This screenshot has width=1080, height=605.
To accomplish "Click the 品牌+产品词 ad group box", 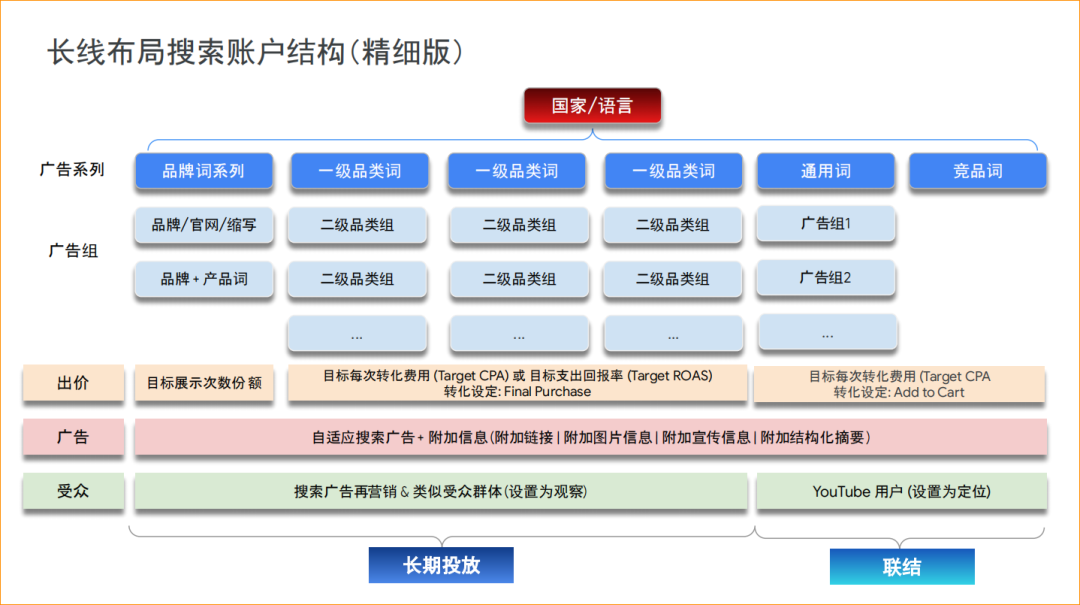I will pyautogui.click(x=203, y=279).
